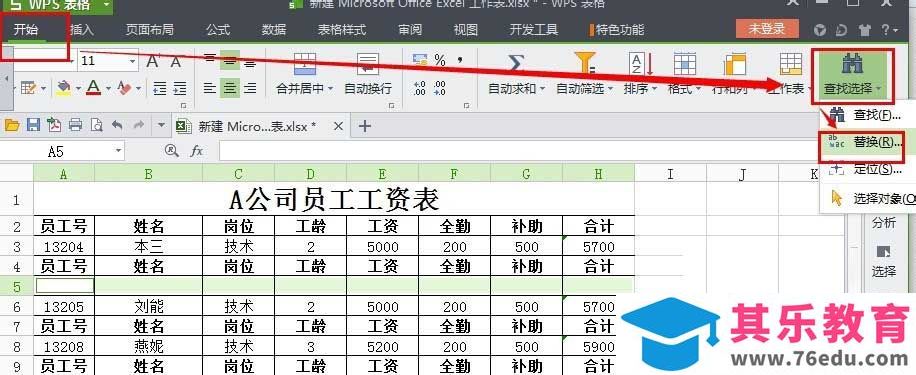The image size is (916, 375).
Task: Toggle 自动换行 wrap text
Action: click(x=367, y=74)
